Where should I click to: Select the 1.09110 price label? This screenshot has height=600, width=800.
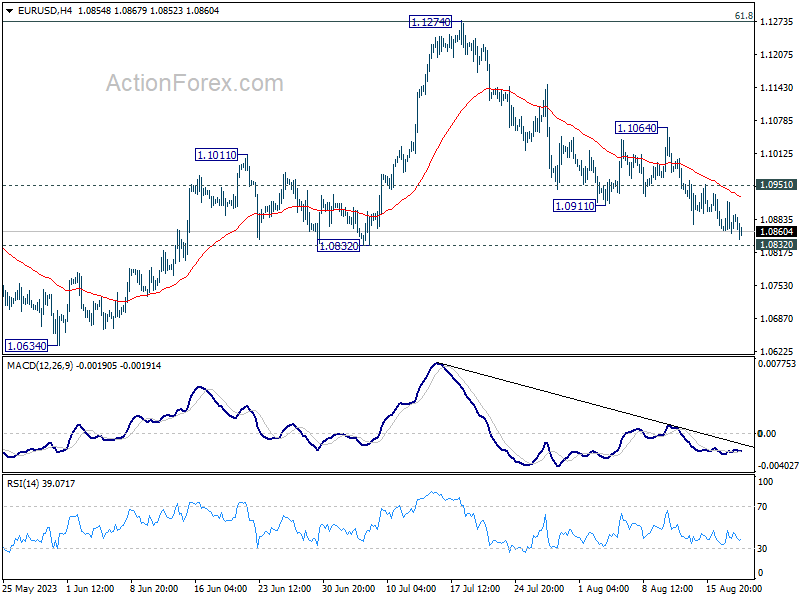pos(574,206)
